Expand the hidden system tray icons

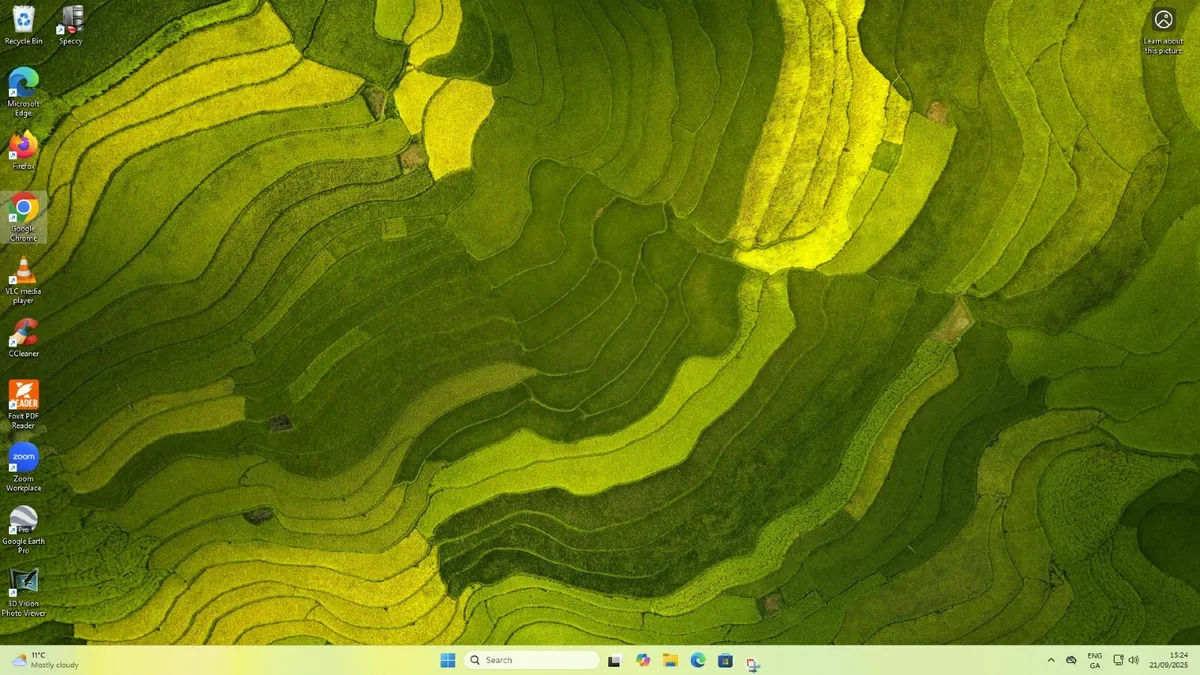click(x=1050, y=660)
